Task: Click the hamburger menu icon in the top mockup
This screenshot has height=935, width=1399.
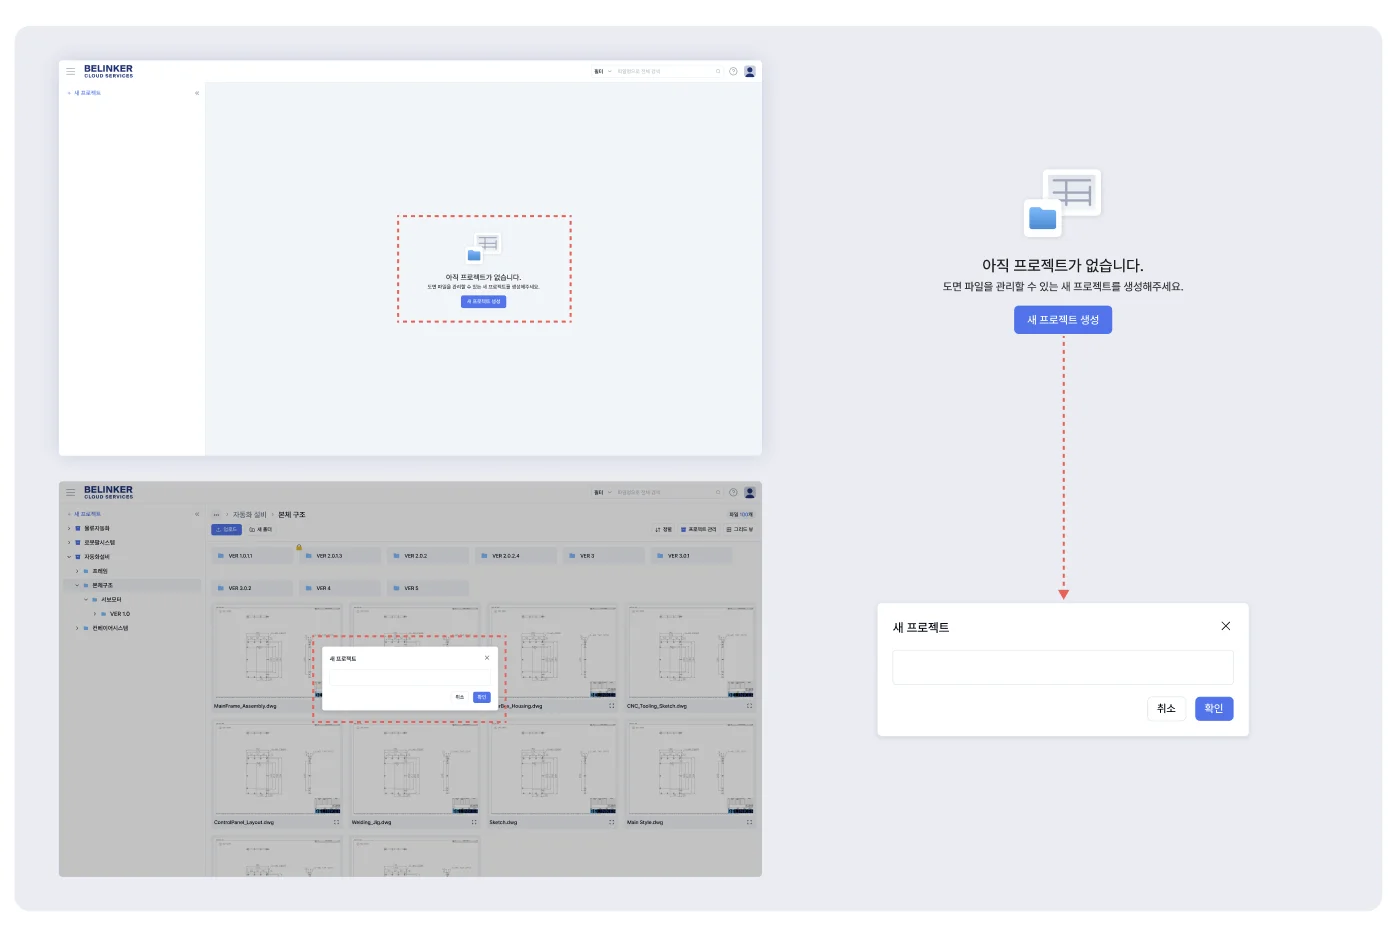Action: (x=71, y=71)
